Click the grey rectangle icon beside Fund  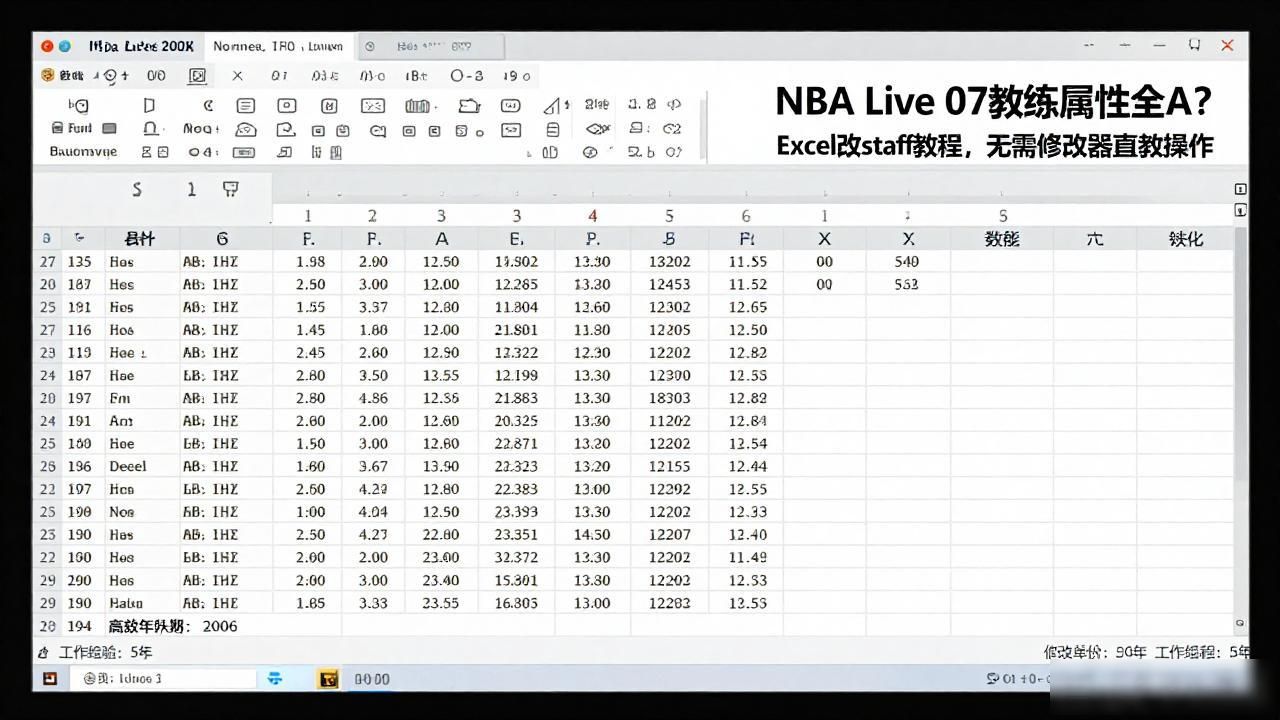click(x=110, y=128)
